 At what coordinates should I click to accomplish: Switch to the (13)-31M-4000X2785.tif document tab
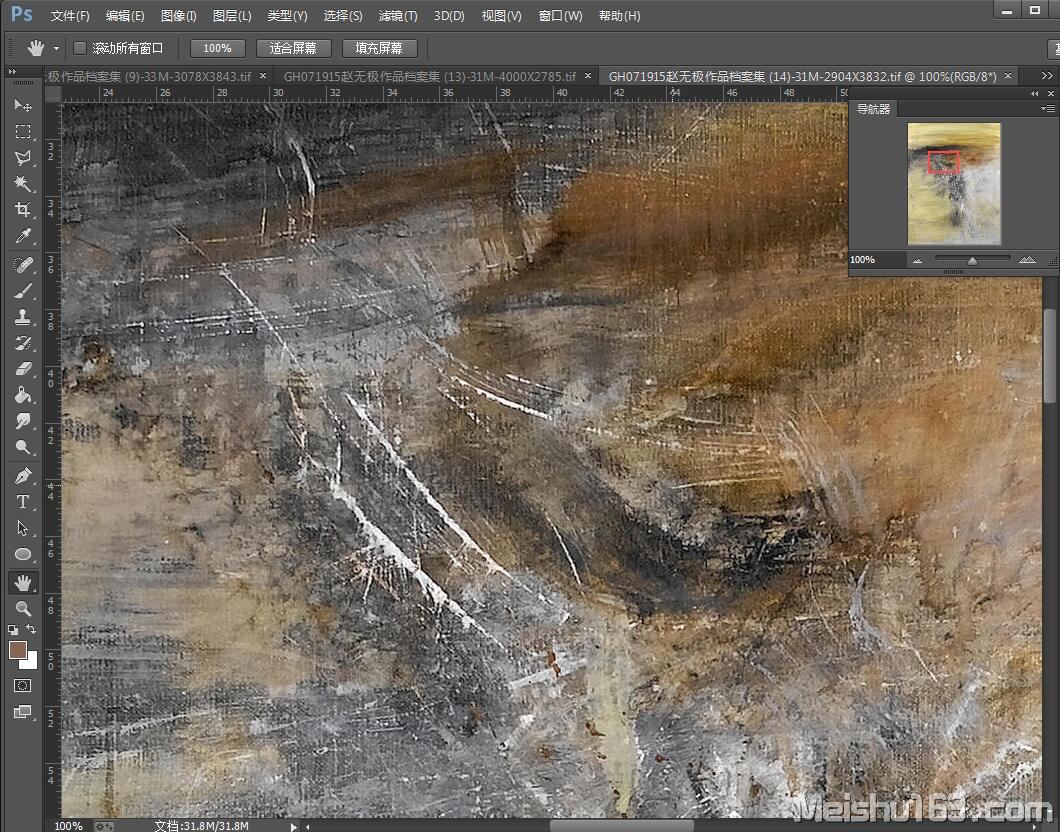[x=430, y=76]
